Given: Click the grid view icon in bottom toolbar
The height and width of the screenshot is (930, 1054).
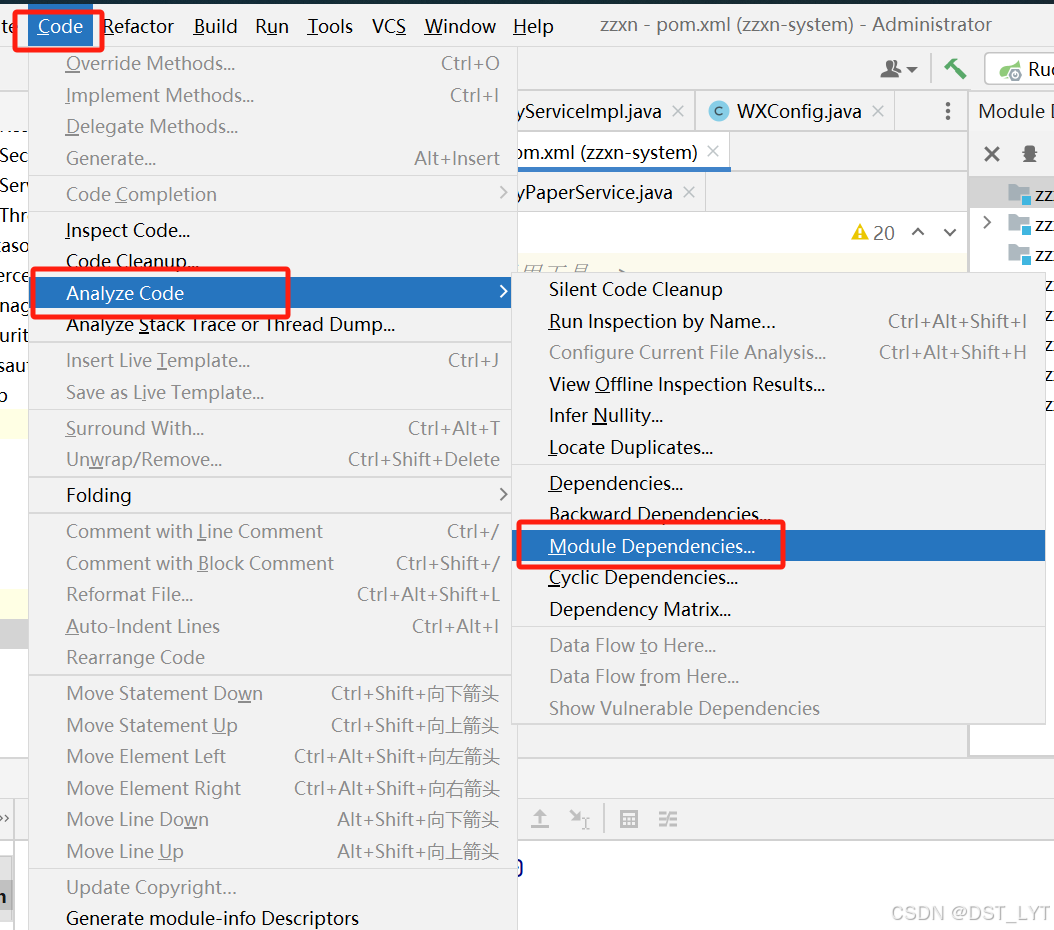Looking at the screenshot, I should (x=629, y=818).
